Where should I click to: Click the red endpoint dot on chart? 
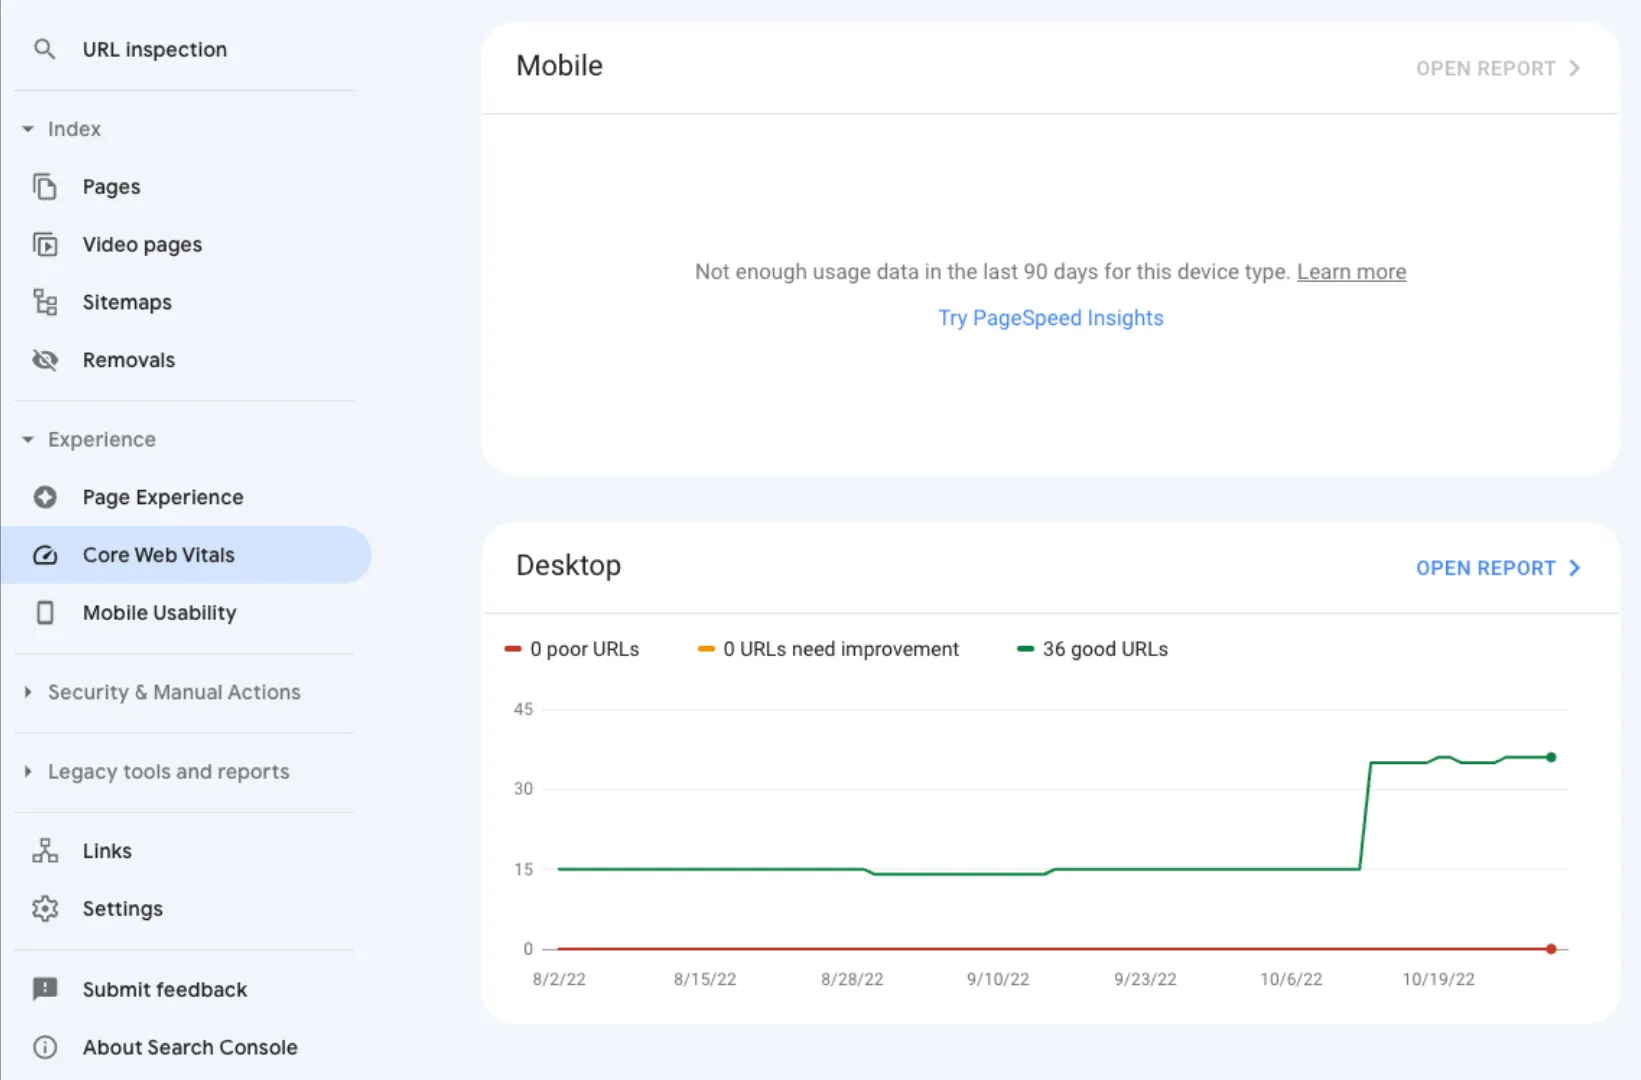(1551, 949)
